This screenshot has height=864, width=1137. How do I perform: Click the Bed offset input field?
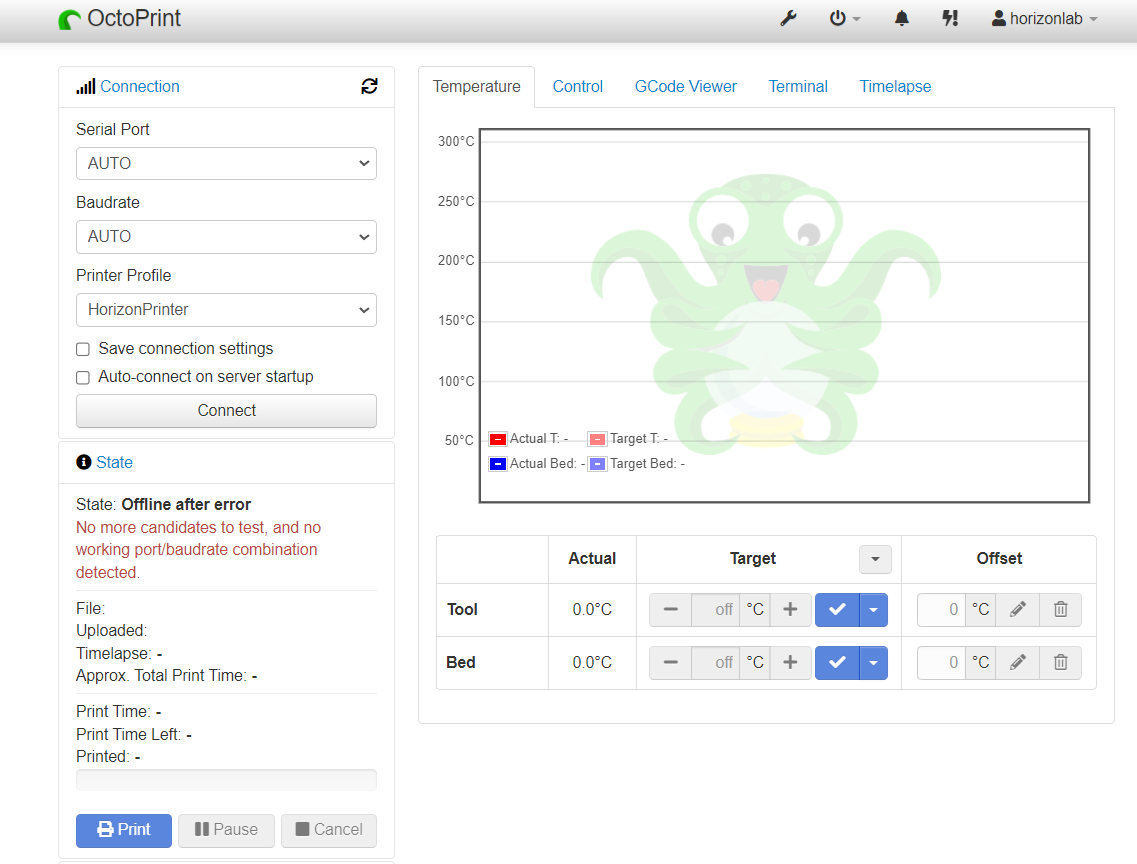[941, 662]
